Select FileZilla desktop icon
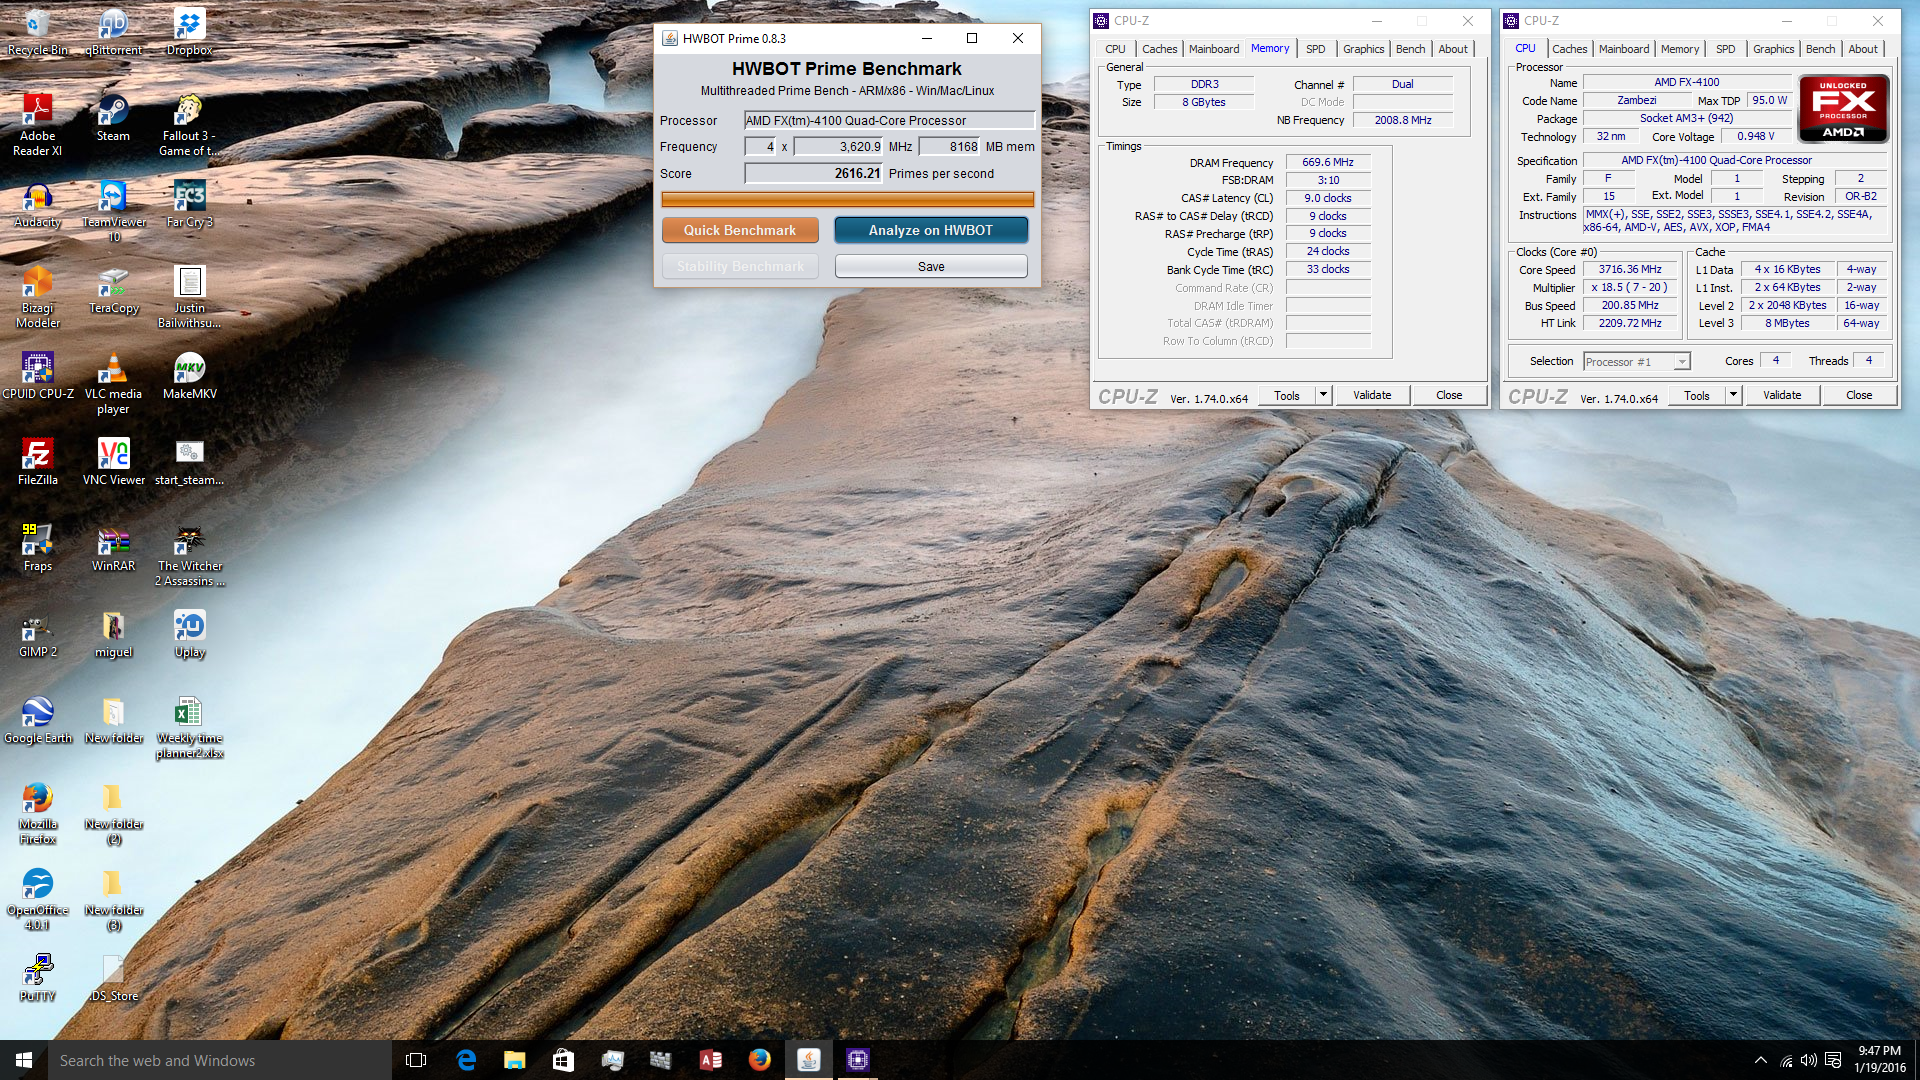1920x1080 pixels. (38, 462)
